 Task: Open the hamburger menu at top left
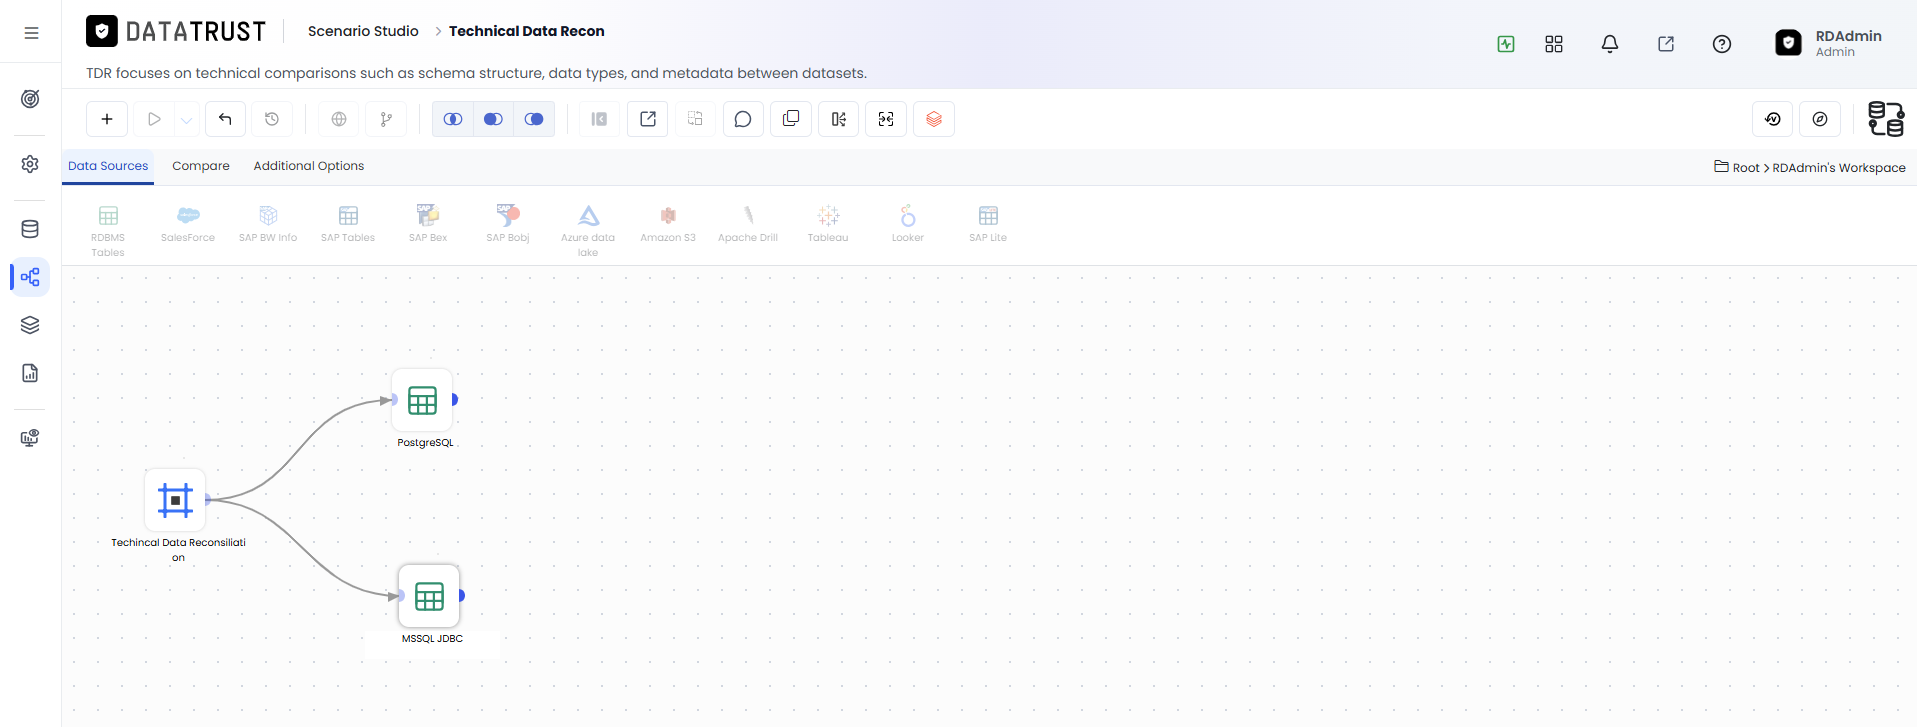pos(31,33)
